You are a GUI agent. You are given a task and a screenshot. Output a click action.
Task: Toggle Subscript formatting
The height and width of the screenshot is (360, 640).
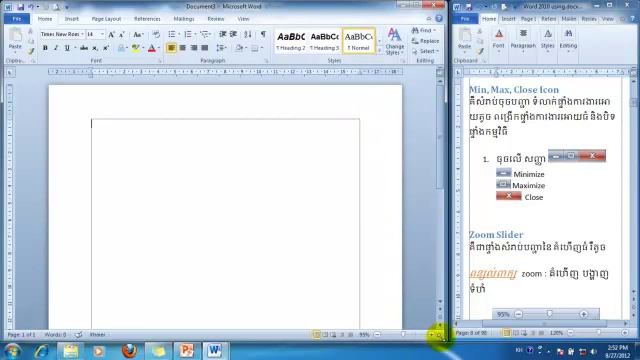pos(95,48)
